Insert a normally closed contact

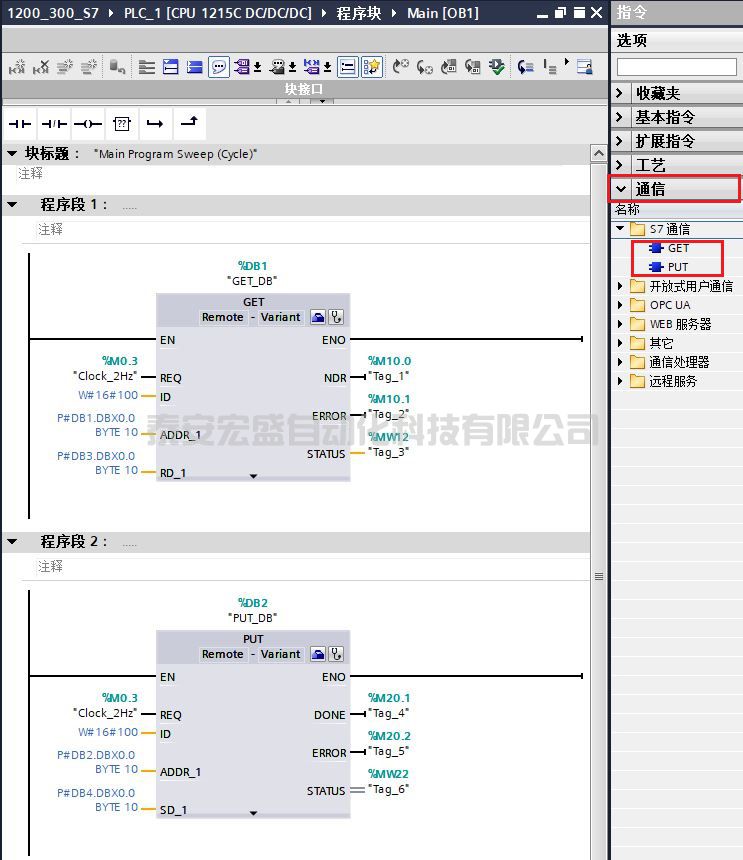coord(54,124)
